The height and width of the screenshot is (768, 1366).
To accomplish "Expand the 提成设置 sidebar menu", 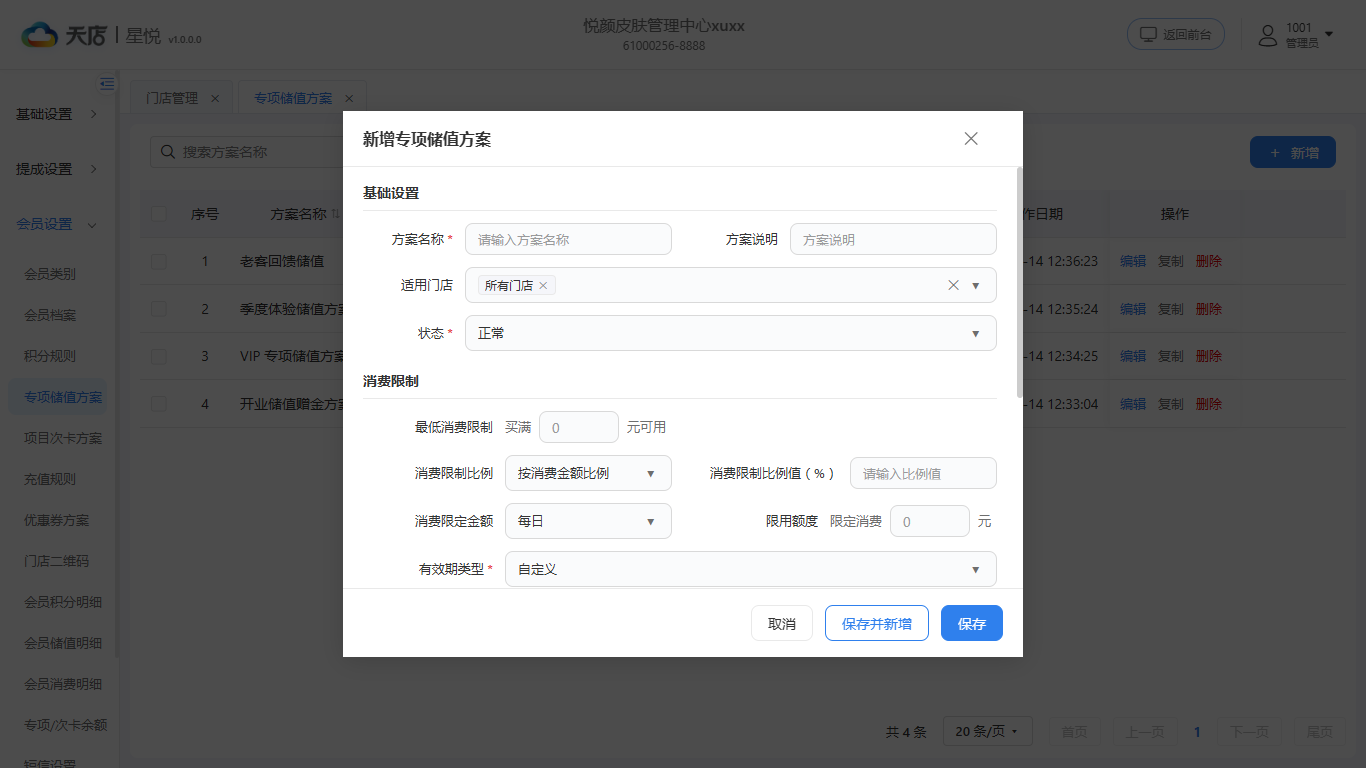I will [x=58, y=169].
